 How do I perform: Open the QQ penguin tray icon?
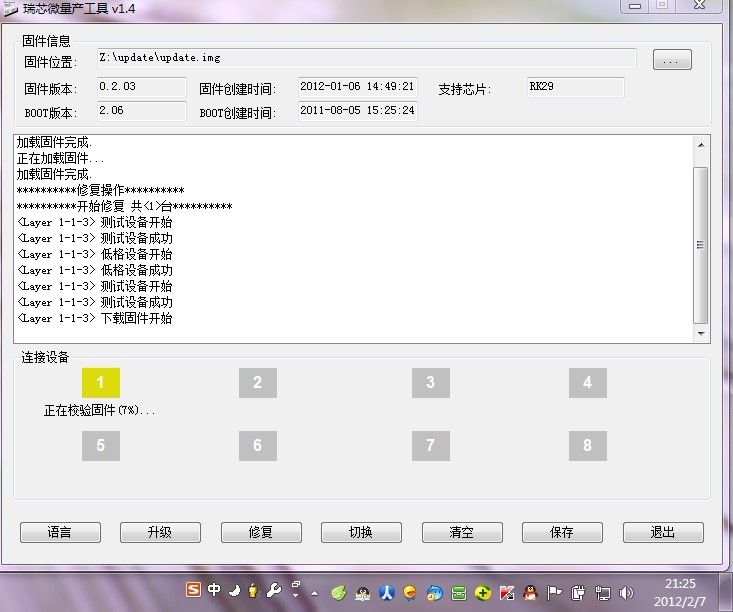[530, 593]
